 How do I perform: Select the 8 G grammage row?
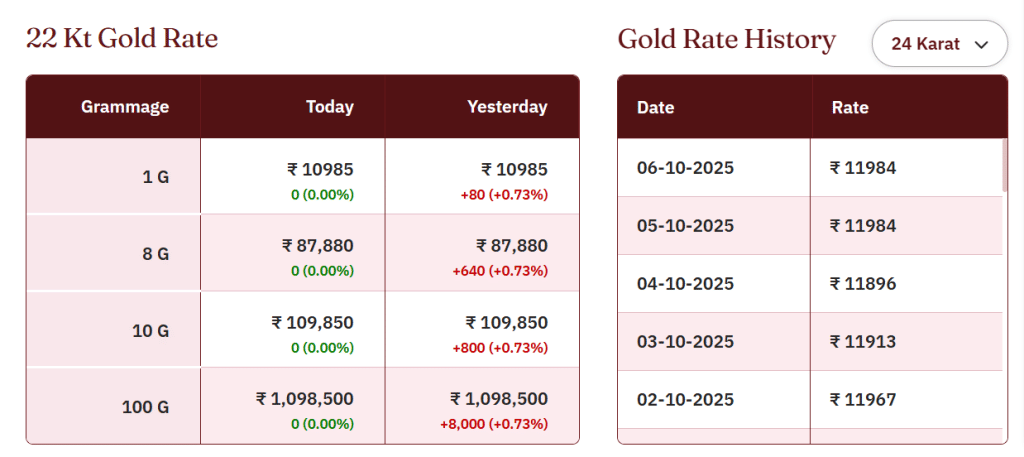[155, 254]
